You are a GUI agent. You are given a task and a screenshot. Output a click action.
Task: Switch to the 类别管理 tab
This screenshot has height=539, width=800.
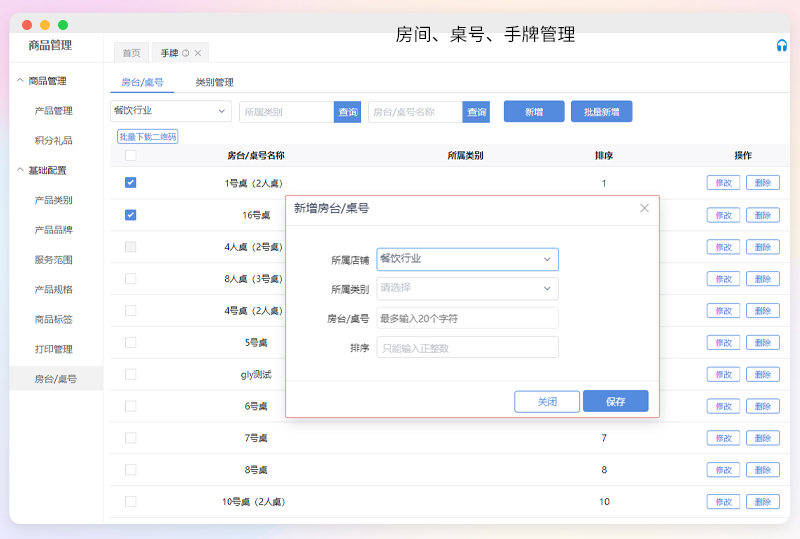(214, 83)
